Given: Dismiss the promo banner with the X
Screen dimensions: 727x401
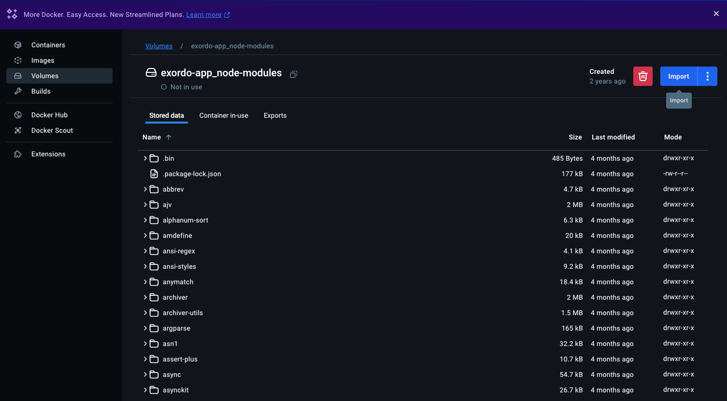Looking at the screenshot, I should point(716,14).
